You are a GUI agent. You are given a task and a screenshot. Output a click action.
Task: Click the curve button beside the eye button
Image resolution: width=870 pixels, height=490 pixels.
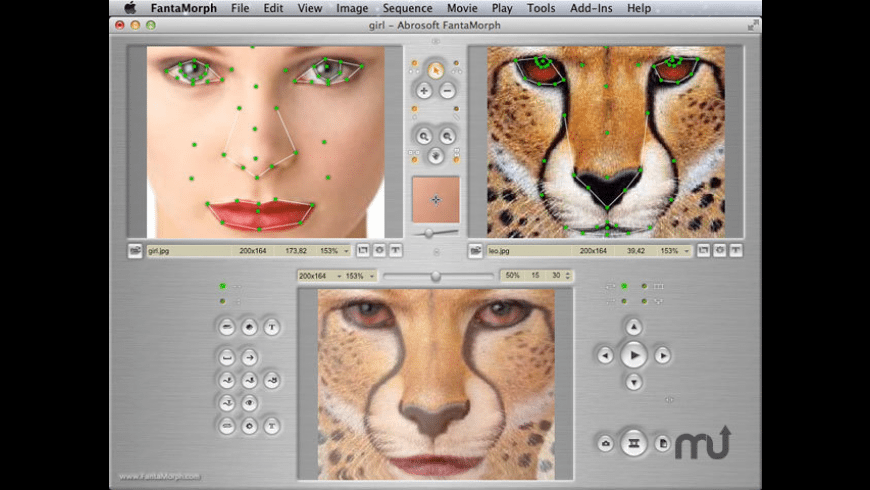coord(226,403)
